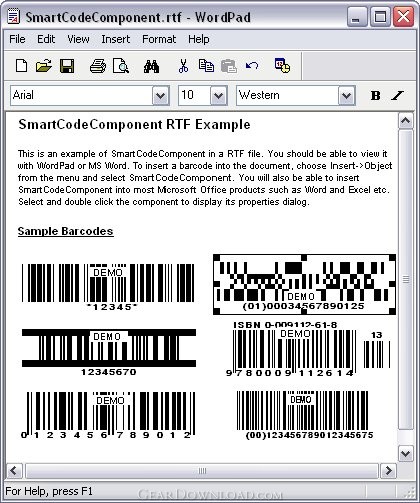Click the heading "SmartCodeComponent RTF Example"
Viewport: 420px width, 503px height.
point(134,124)
